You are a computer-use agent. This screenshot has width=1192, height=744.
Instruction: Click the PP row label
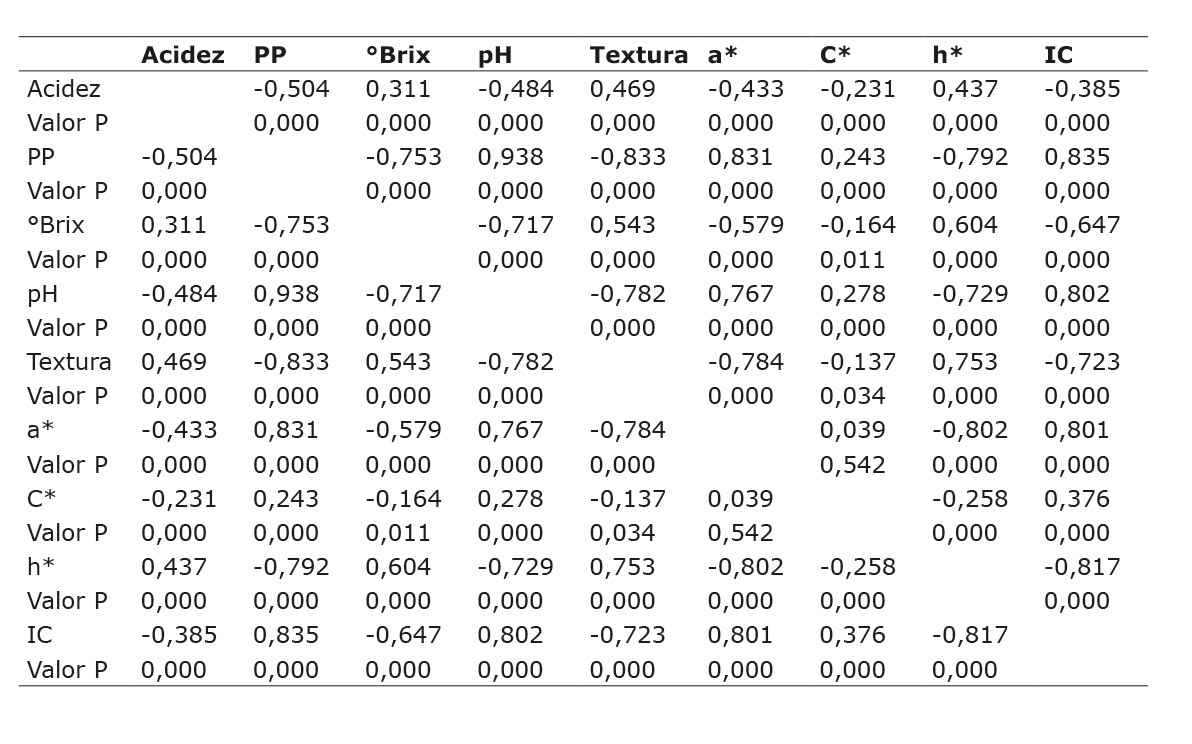tap(40, 157)
